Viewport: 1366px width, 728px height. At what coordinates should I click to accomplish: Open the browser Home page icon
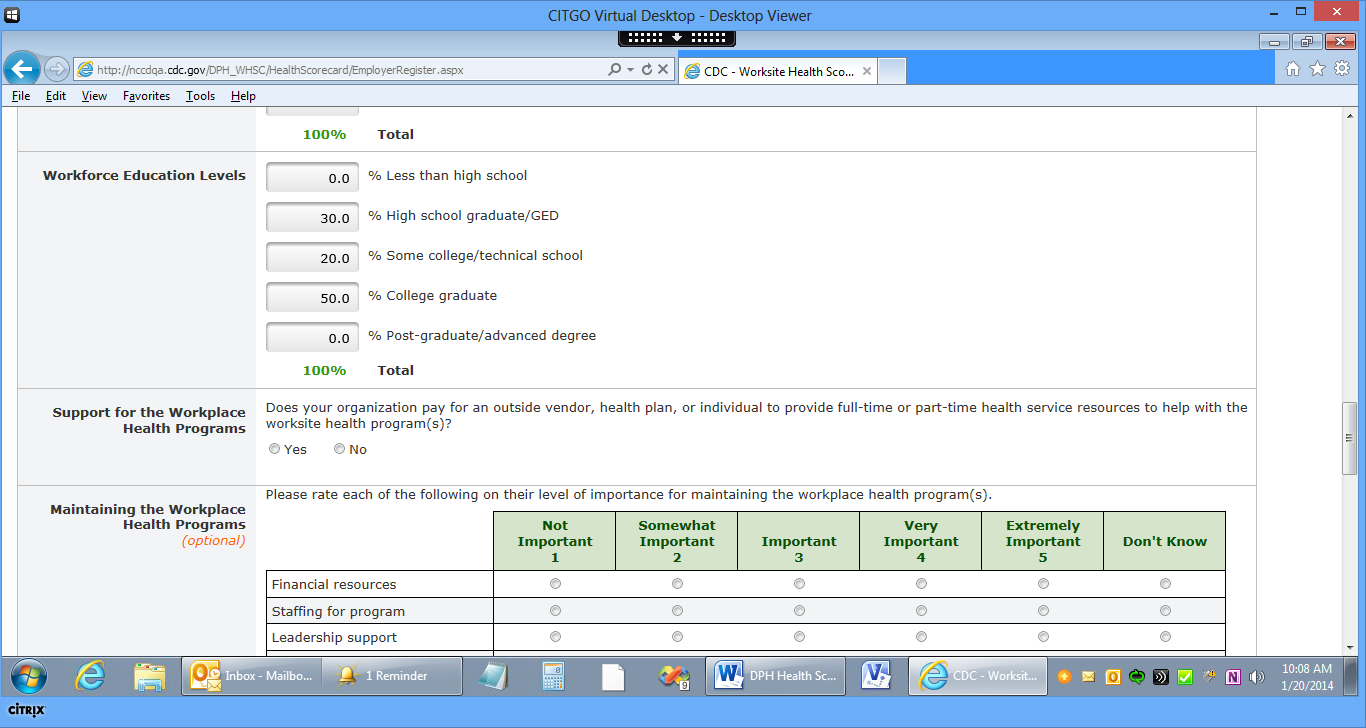click(1292, 69)
